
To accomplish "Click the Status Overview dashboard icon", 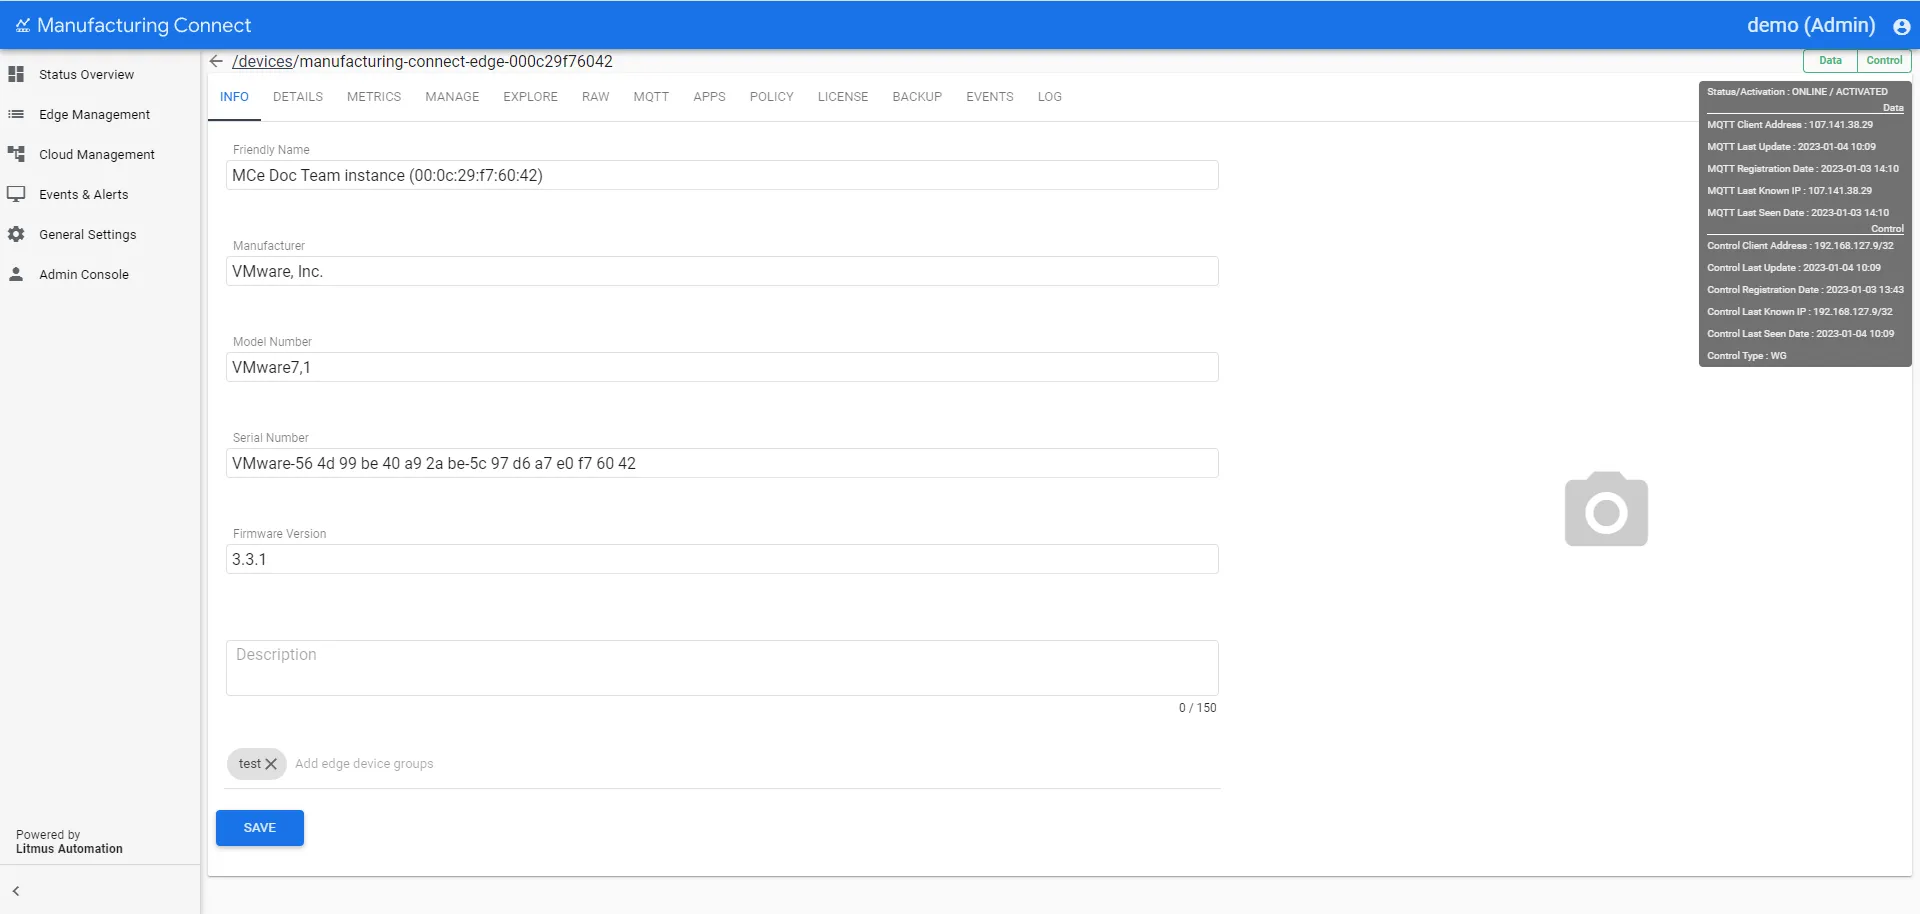I will (x=16, y=74).
